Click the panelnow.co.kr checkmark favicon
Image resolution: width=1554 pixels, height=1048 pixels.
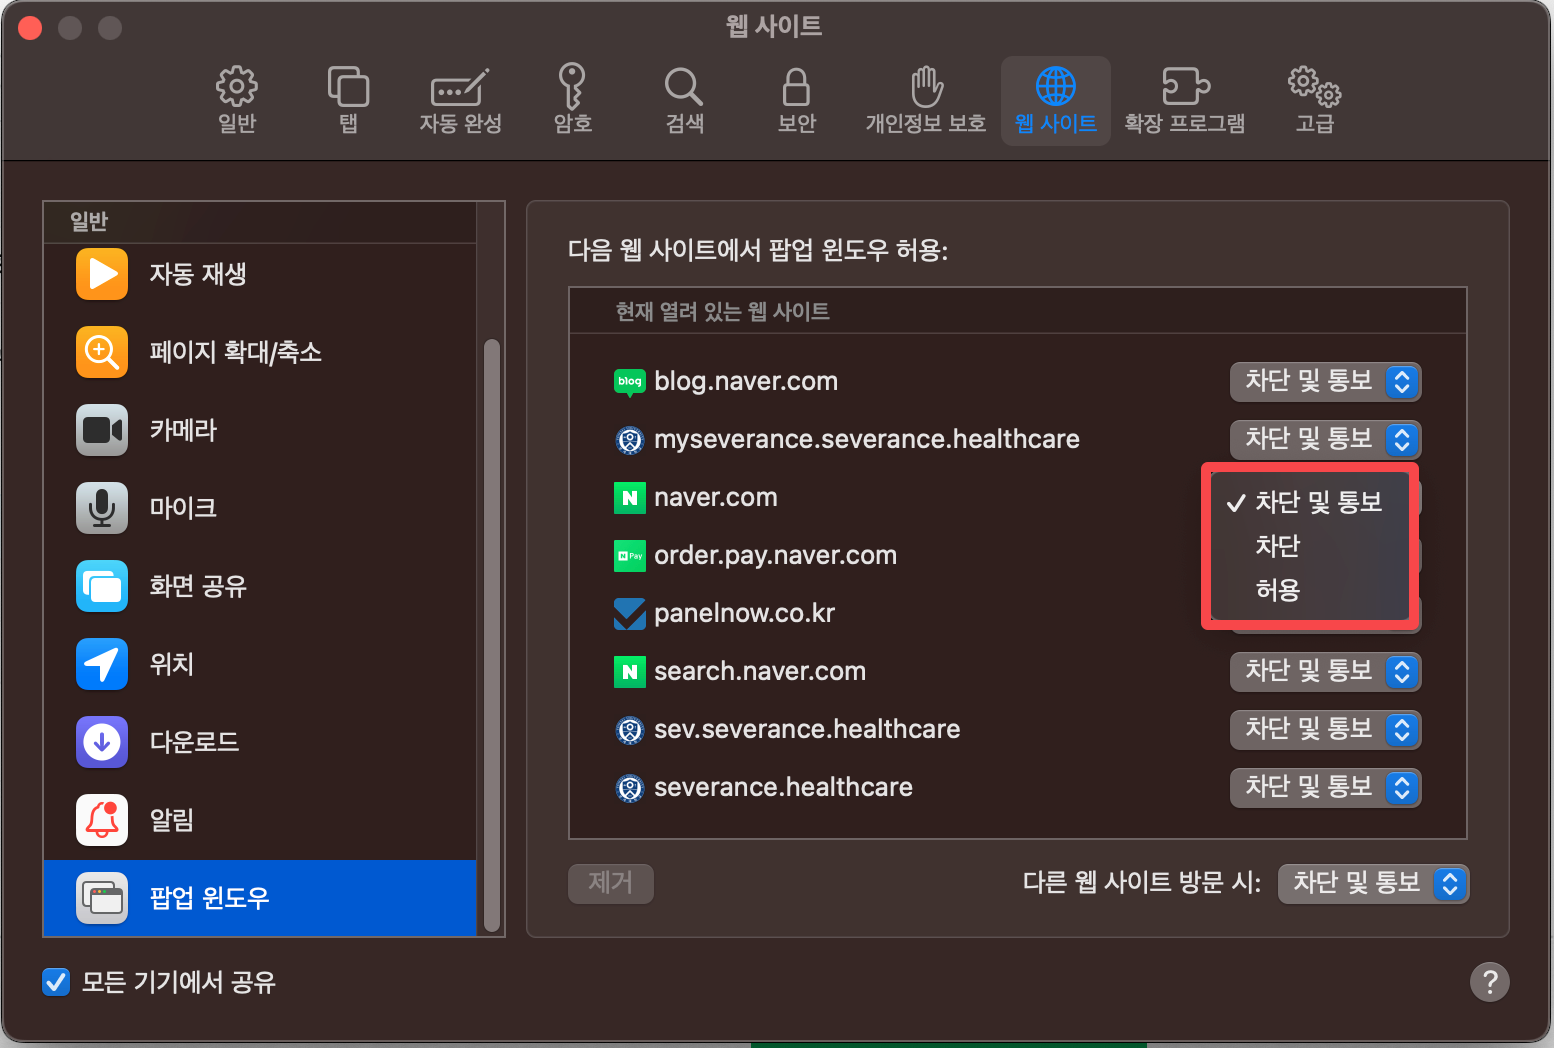pyautogui.click(x=630, y=614)
